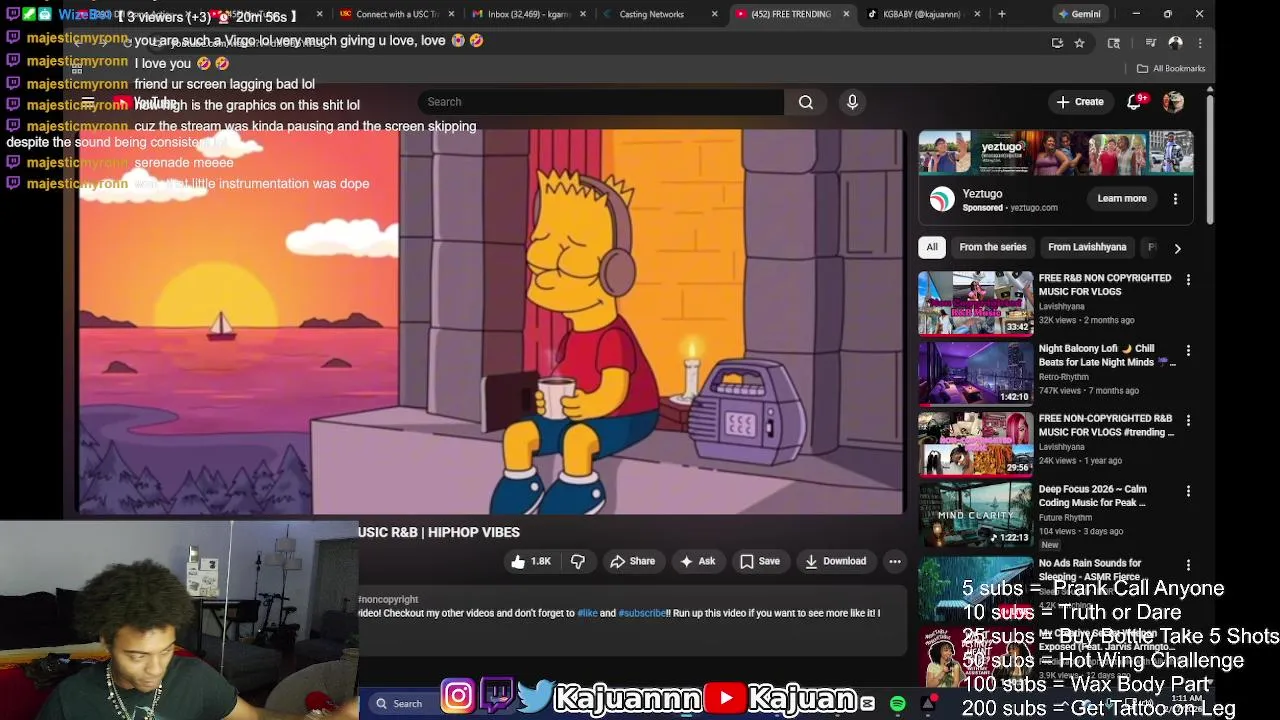Open a new browser tab
The image size is (1280, 720).
[x=1002, y=14]
